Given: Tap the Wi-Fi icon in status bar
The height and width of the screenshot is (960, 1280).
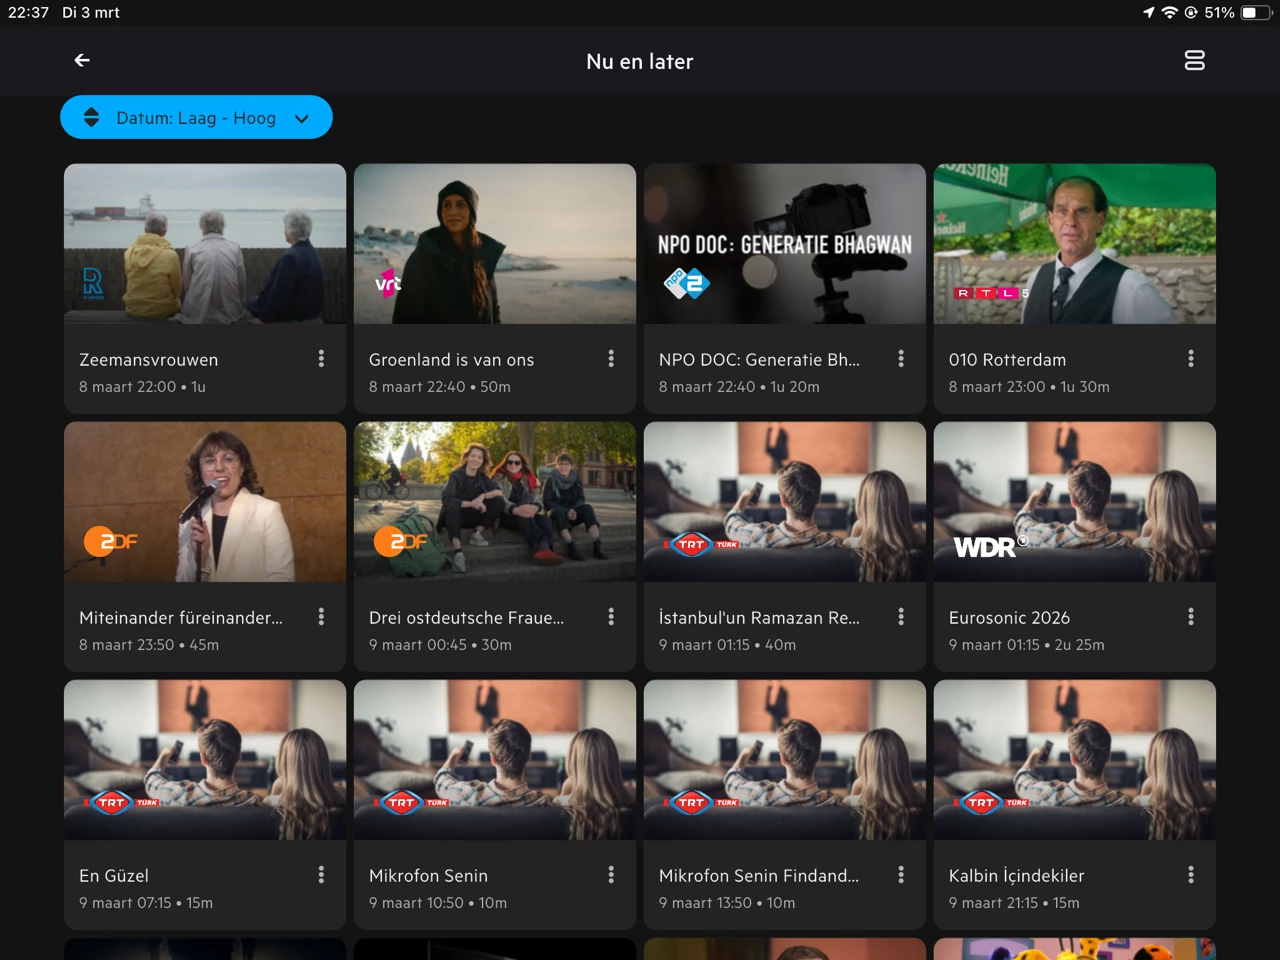Looking at the screenshot, I should click(1169, 13).
